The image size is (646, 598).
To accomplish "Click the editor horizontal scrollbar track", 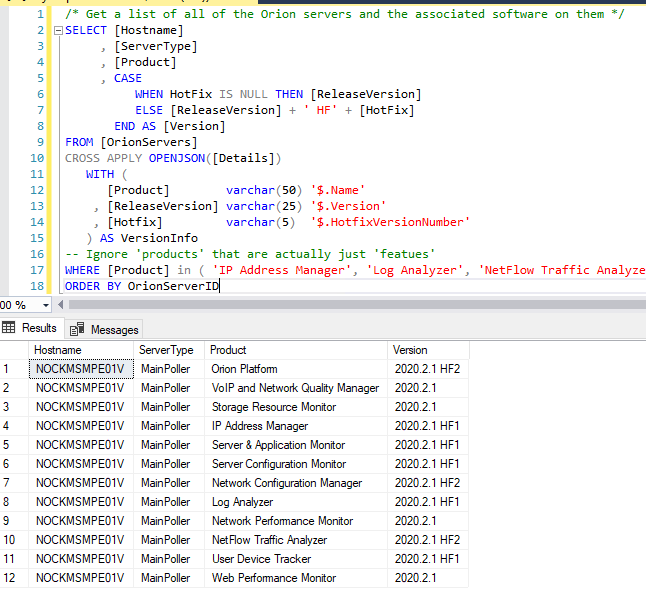I will click(357, 305).
